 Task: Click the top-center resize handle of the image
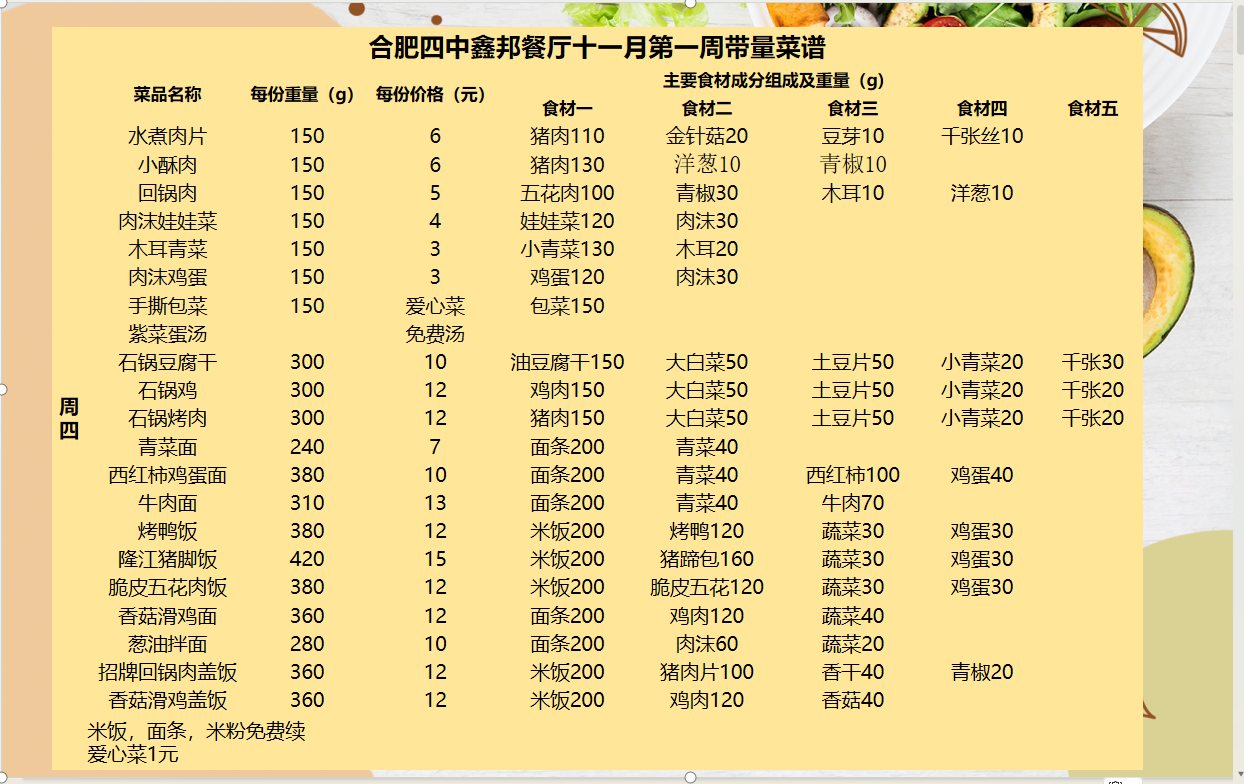point(689,2)
